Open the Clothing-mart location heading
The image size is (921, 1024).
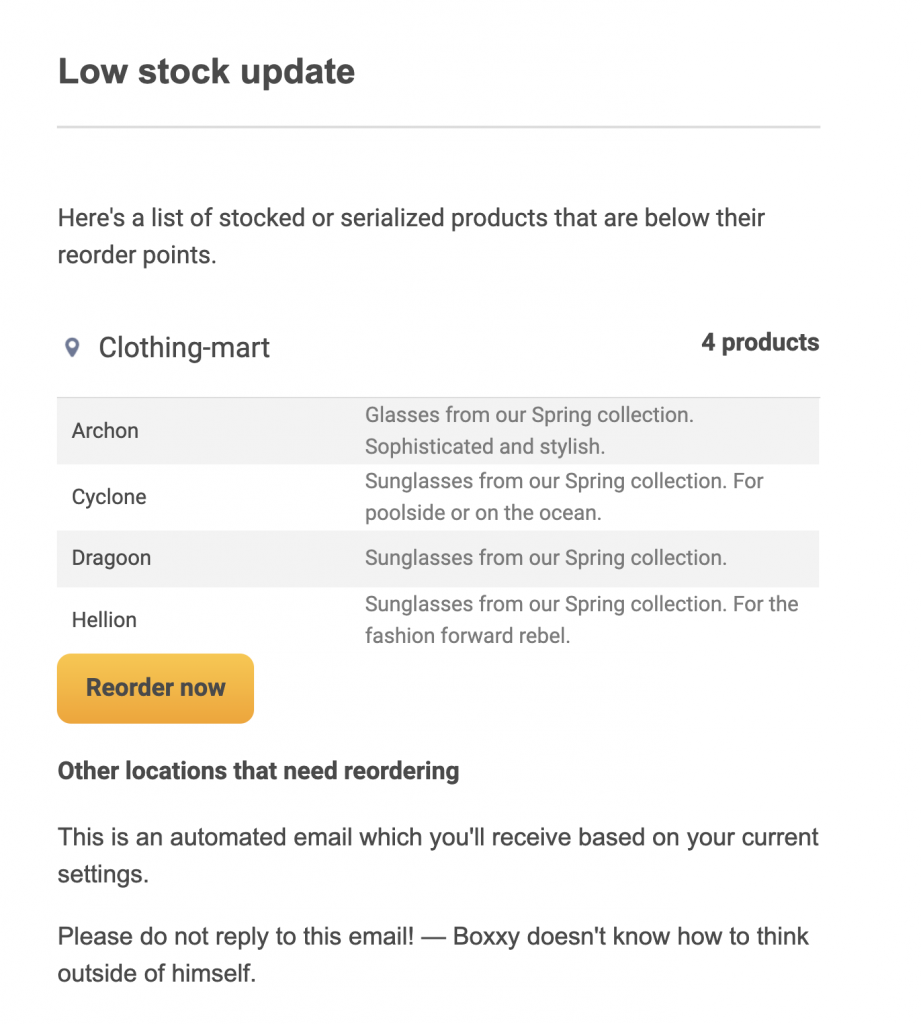point(184,347)
